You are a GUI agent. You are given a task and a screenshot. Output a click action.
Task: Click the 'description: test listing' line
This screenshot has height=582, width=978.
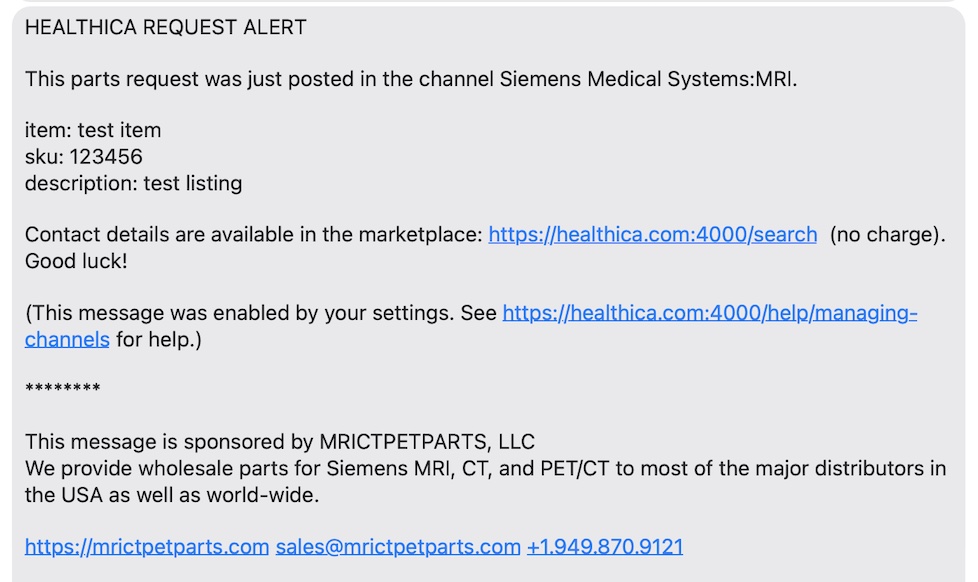pos(133,183)
